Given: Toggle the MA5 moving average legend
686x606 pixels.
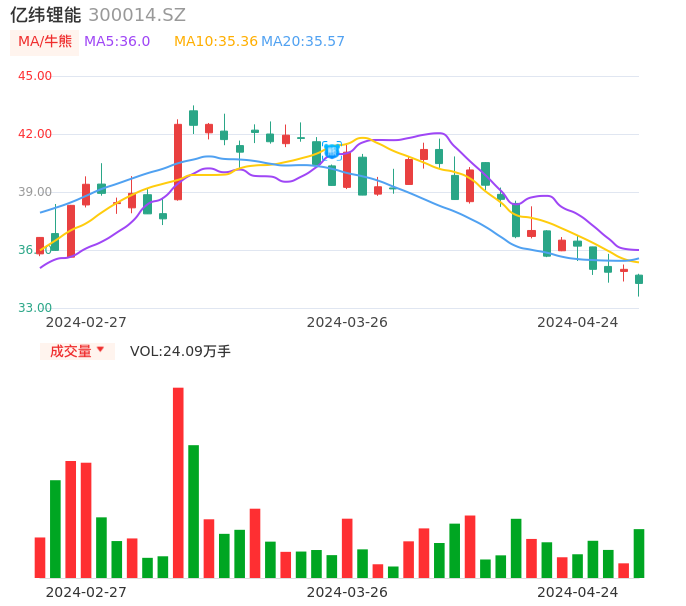Looking at the screenshot, I should [117, 42].
